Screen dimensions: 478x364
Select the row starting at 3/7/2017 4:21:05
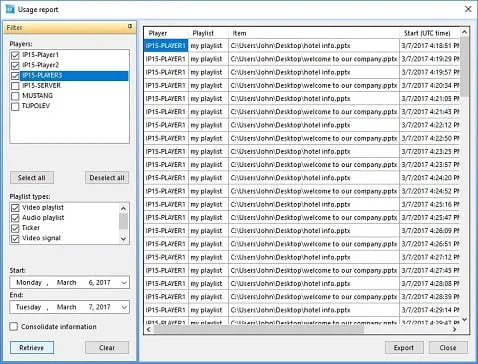click(x=302, y=99)
